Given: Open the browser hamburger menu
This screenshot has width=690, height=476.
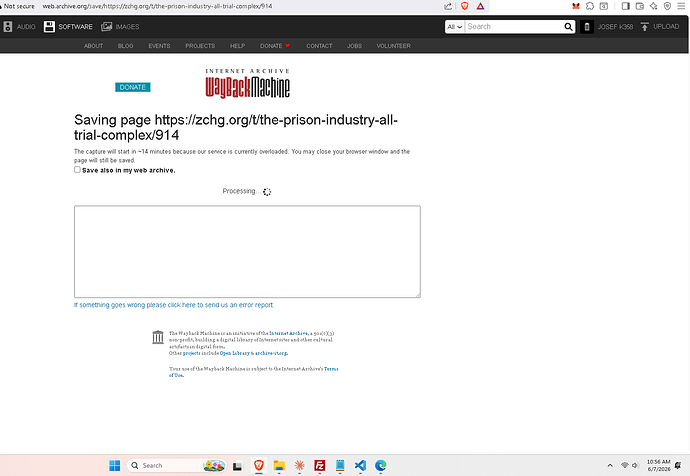Looking at the screenshot, I should pos(681,6).
